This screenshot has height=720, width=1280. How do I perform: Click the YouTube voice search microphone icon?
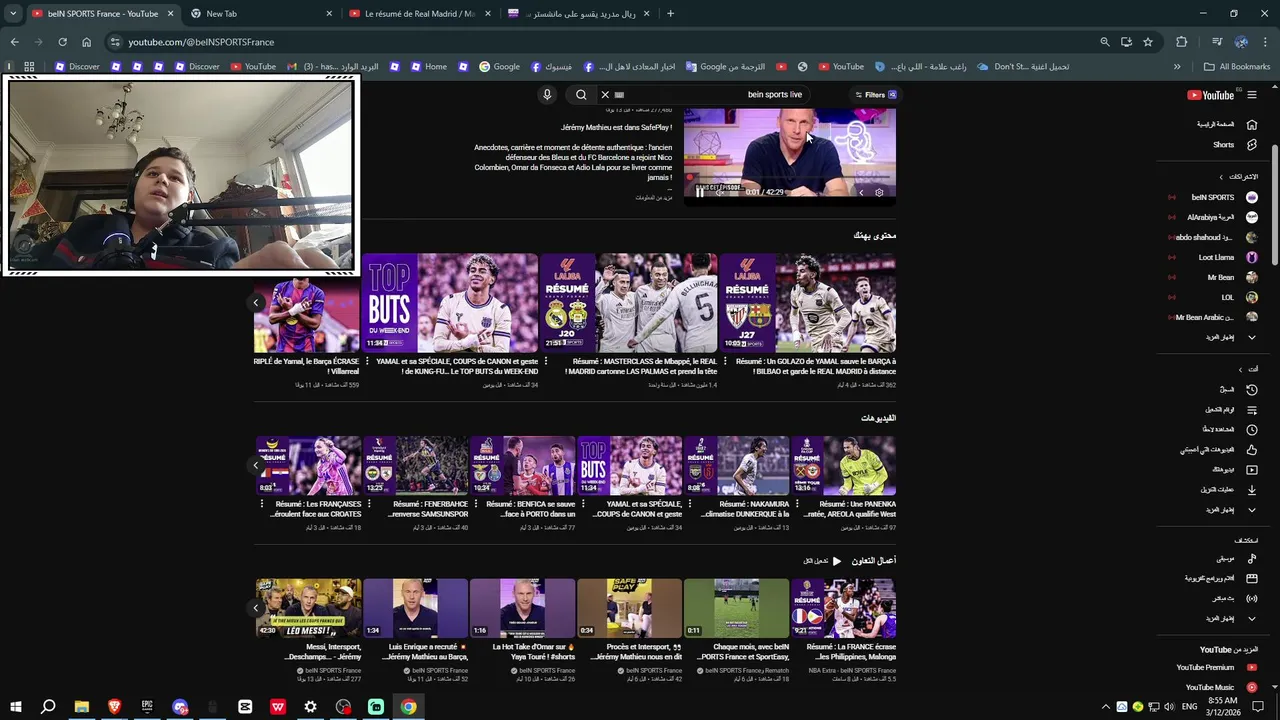(547, 95)
